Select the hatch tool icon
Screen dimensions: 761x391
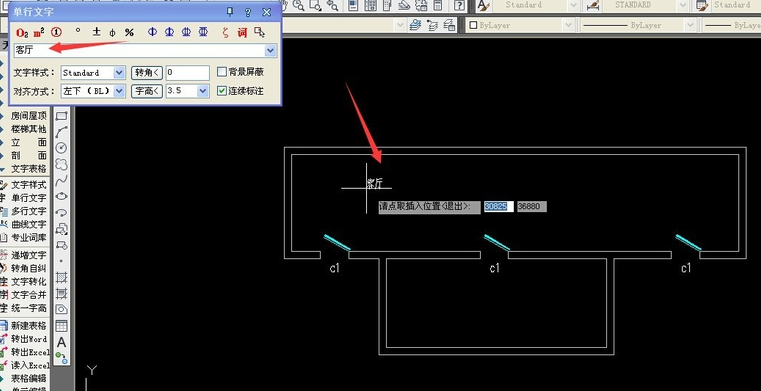pos(62,277)
